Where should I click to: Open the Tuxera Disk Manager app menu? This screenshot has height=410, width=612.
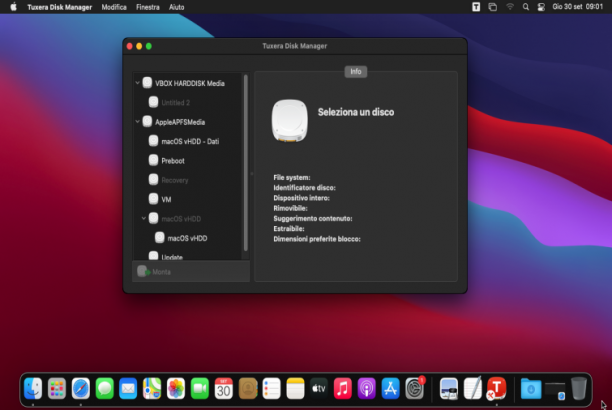pyautogui.click(x=60, y=7)
